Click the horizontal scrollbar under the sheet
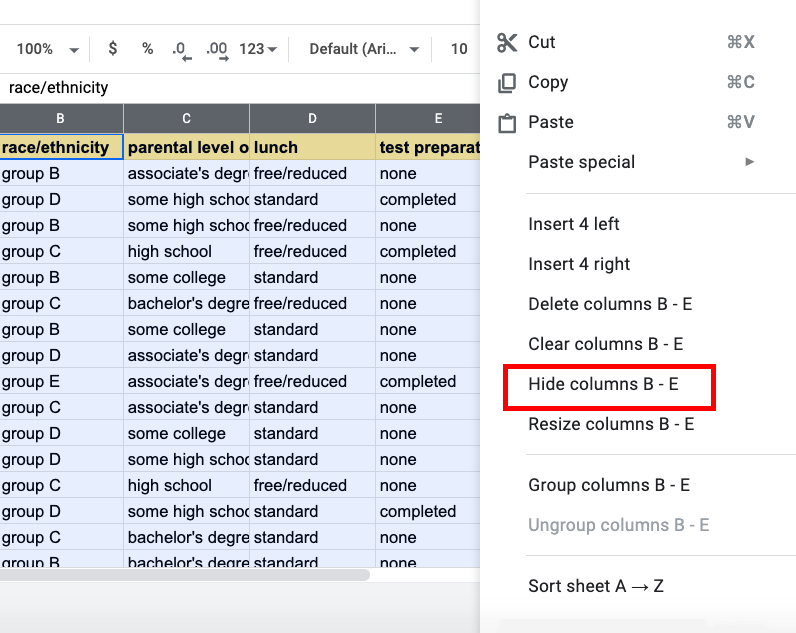 (x=185, y=575)
